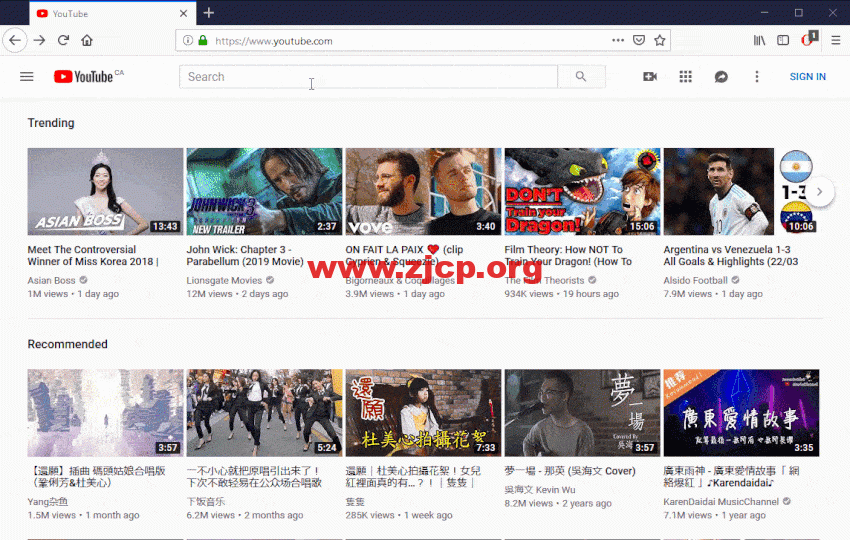This screenshot has height=540, width=850.
Task: Open Argentina vs Venezuela thumbnail
Action: pyautogui.click(x=741, y=191)
